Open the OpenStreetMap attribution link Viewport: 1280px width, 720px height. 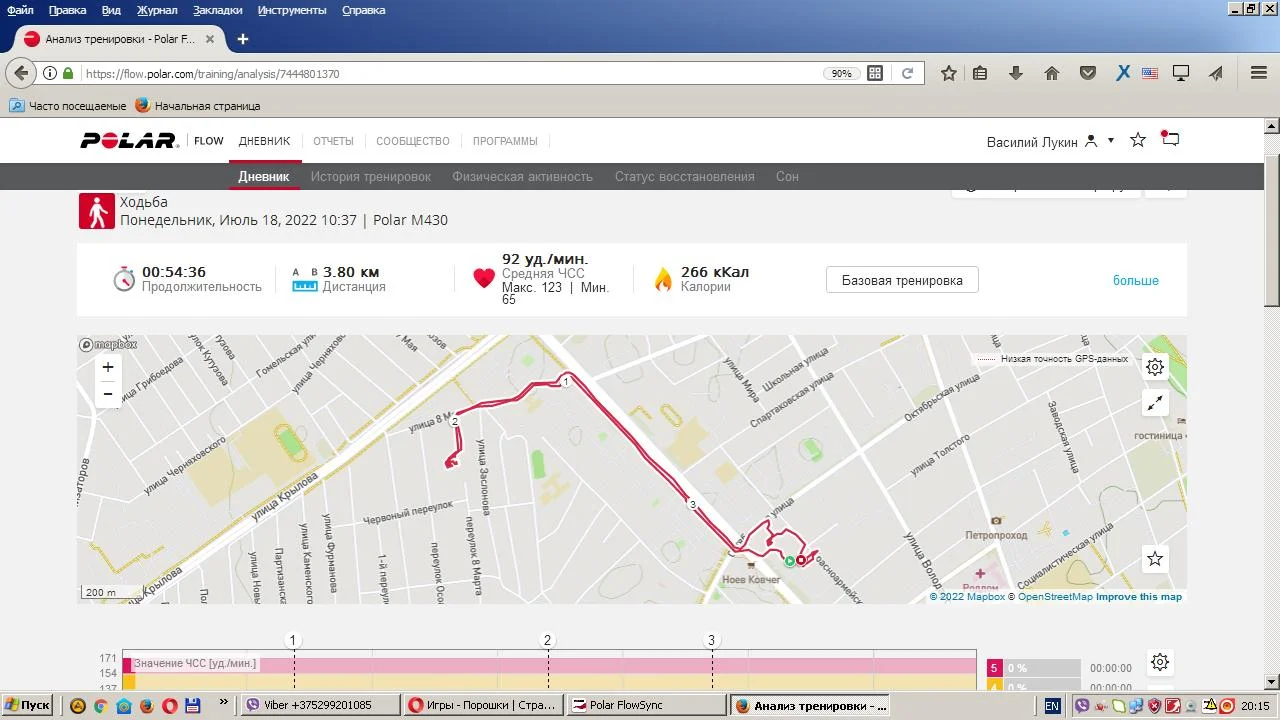point(1055,597)
